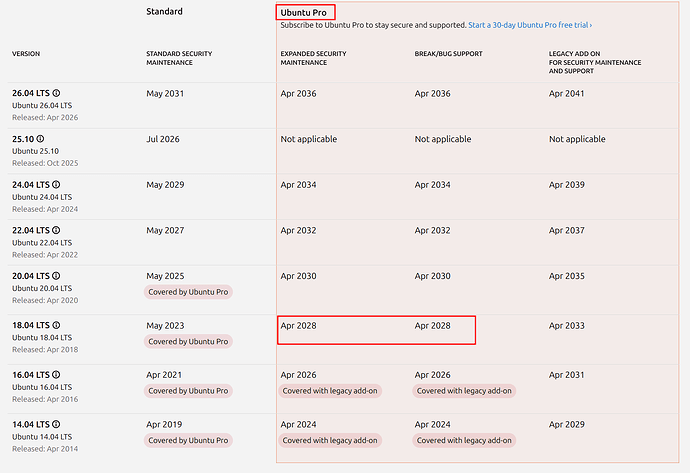
Task: Click Ubuntu 22.04 LTS subtitle
Action: (x=42, y=242)
